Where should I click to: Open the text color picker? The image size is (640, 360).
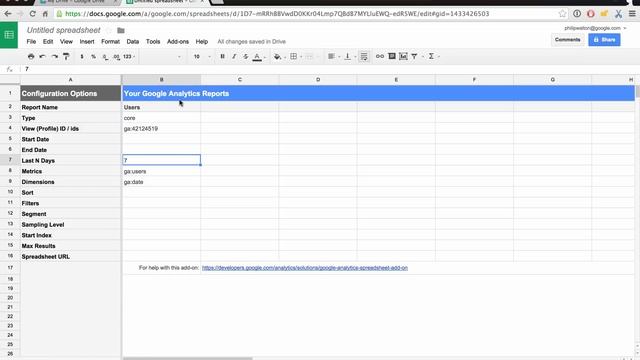[x=258, y=57]
